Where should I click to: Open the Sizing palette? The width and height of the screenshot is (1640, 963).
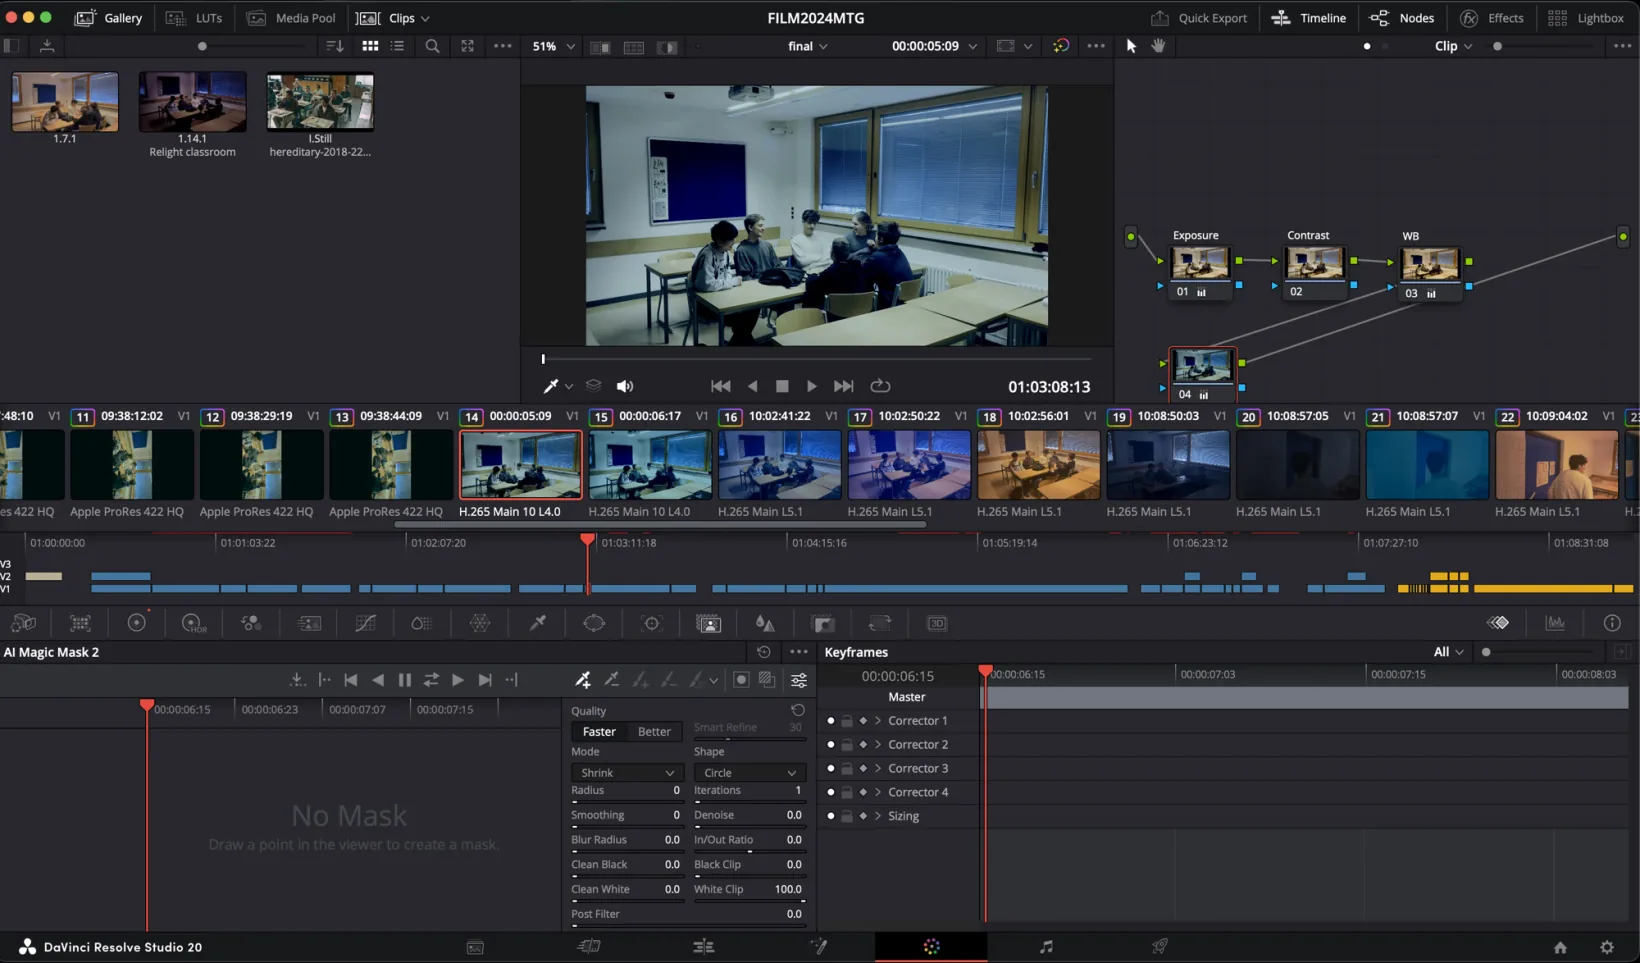[880, 623]
